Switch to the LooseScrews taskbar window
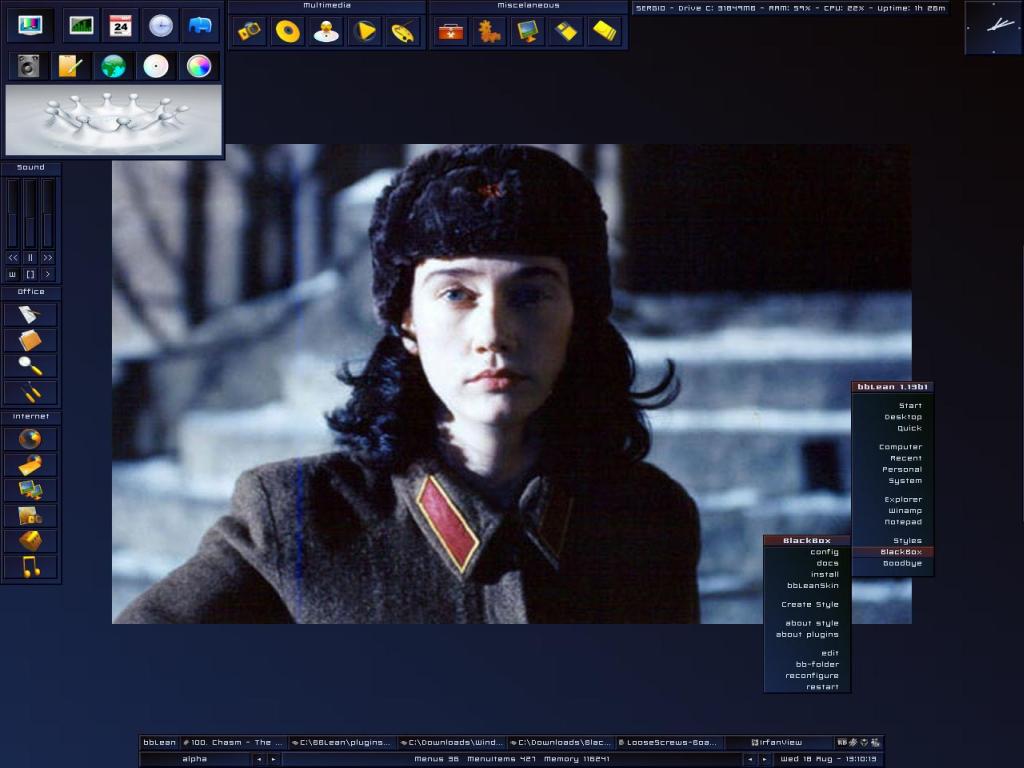Screen dimensions: 1024x768 (668, 743)
